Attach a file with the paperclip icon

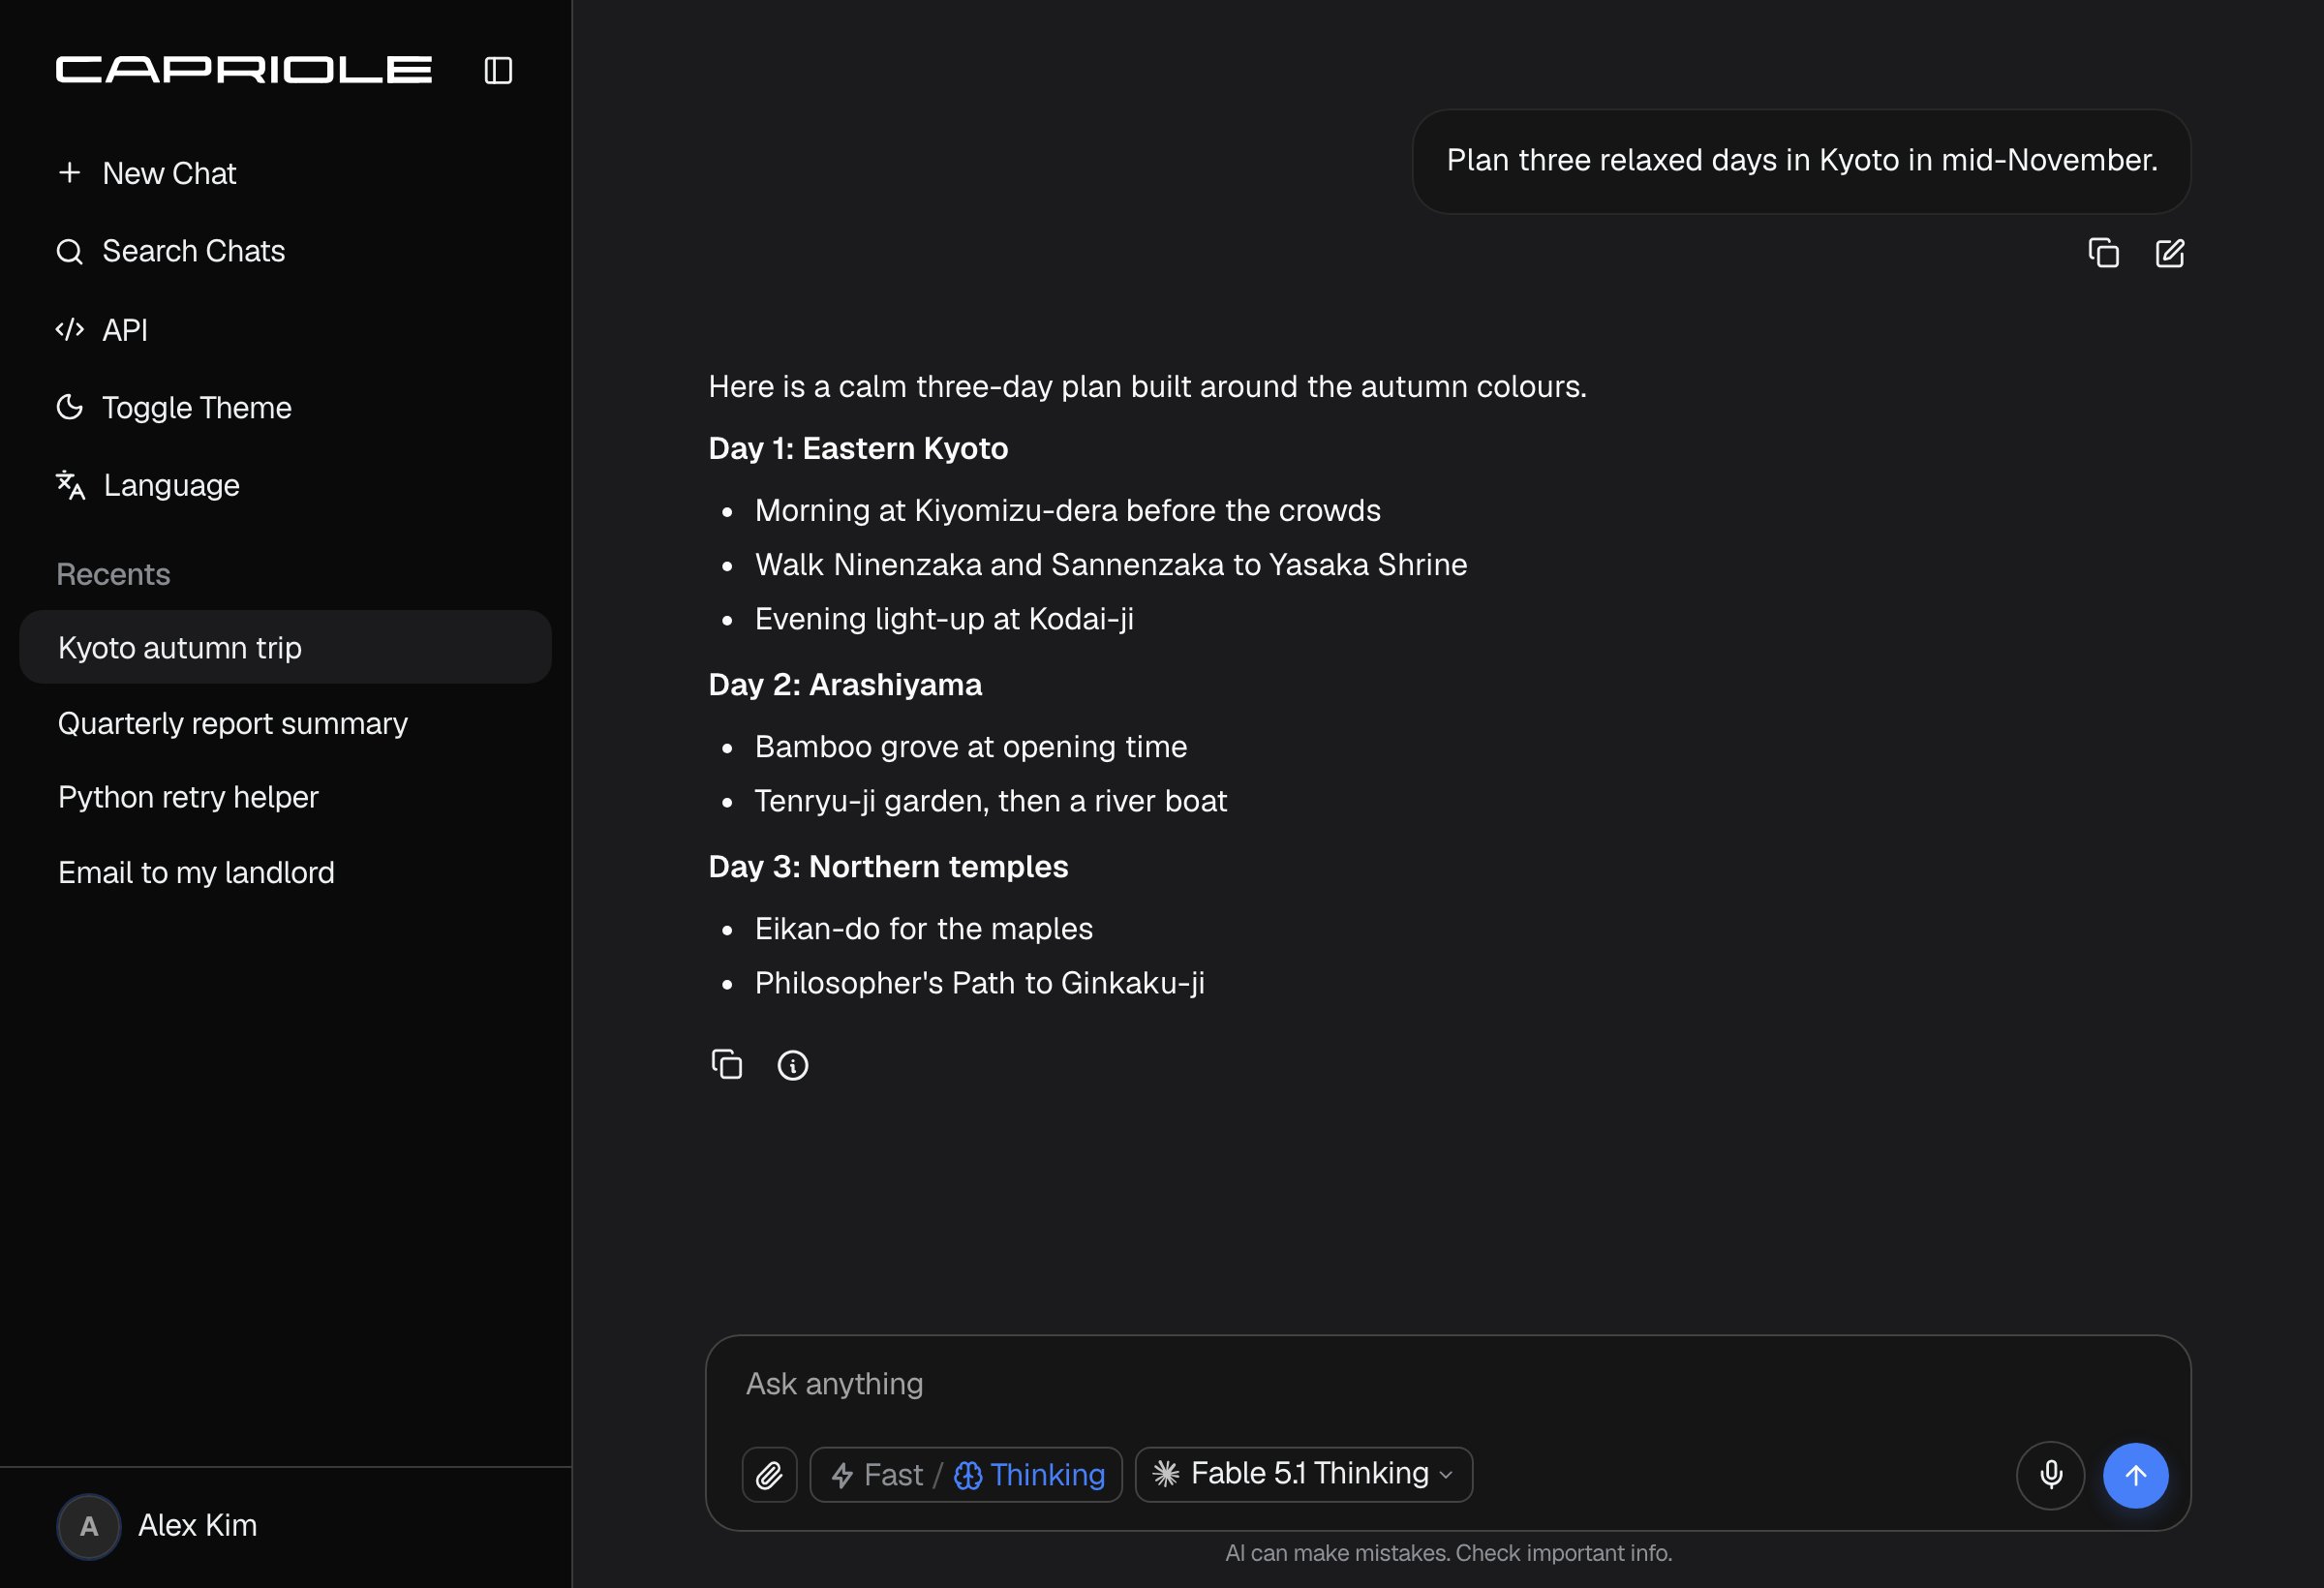click(x=769, y=1475)
